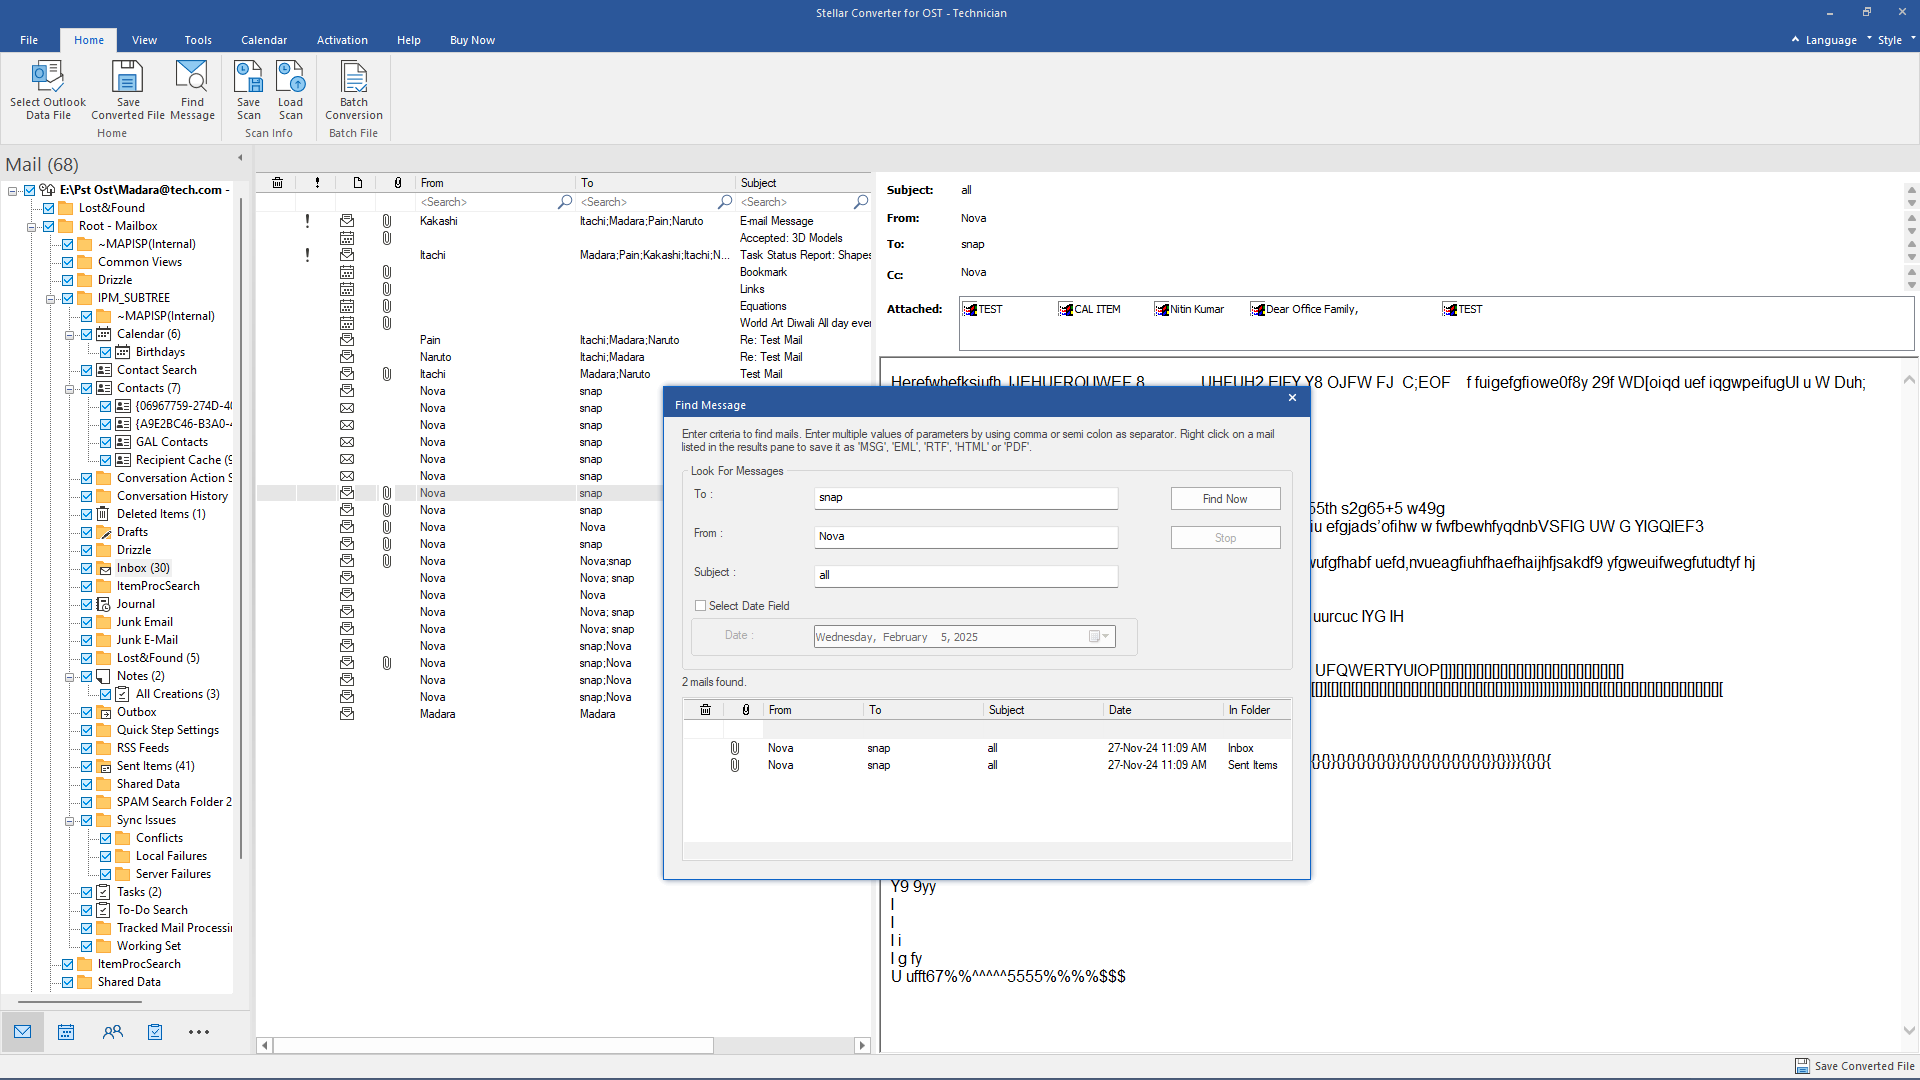Collapse the Calendar (6) node
This screenshot has width=1920, height=1080.
tap(69, 334)
